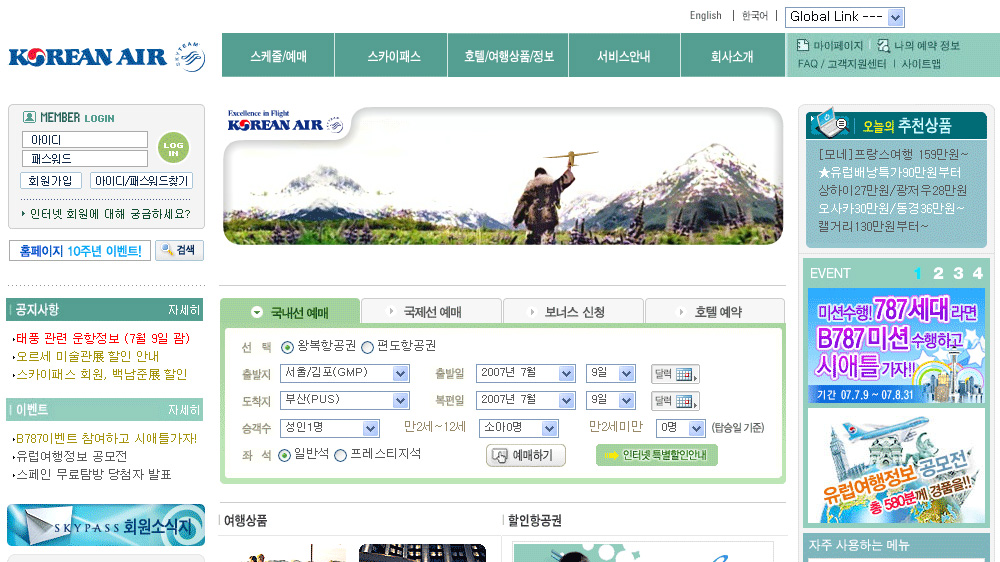Switch language to English
1000x562 pixels.
tap(705, 15)
